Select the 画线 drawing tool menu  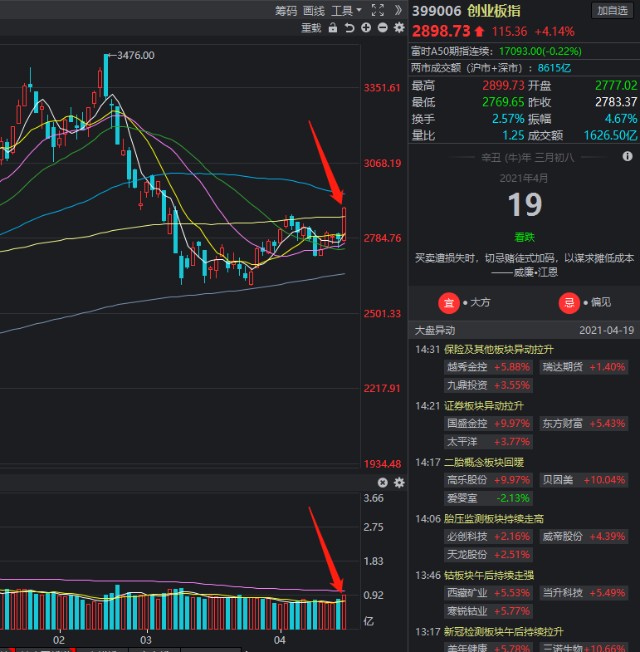coord(314,11)
